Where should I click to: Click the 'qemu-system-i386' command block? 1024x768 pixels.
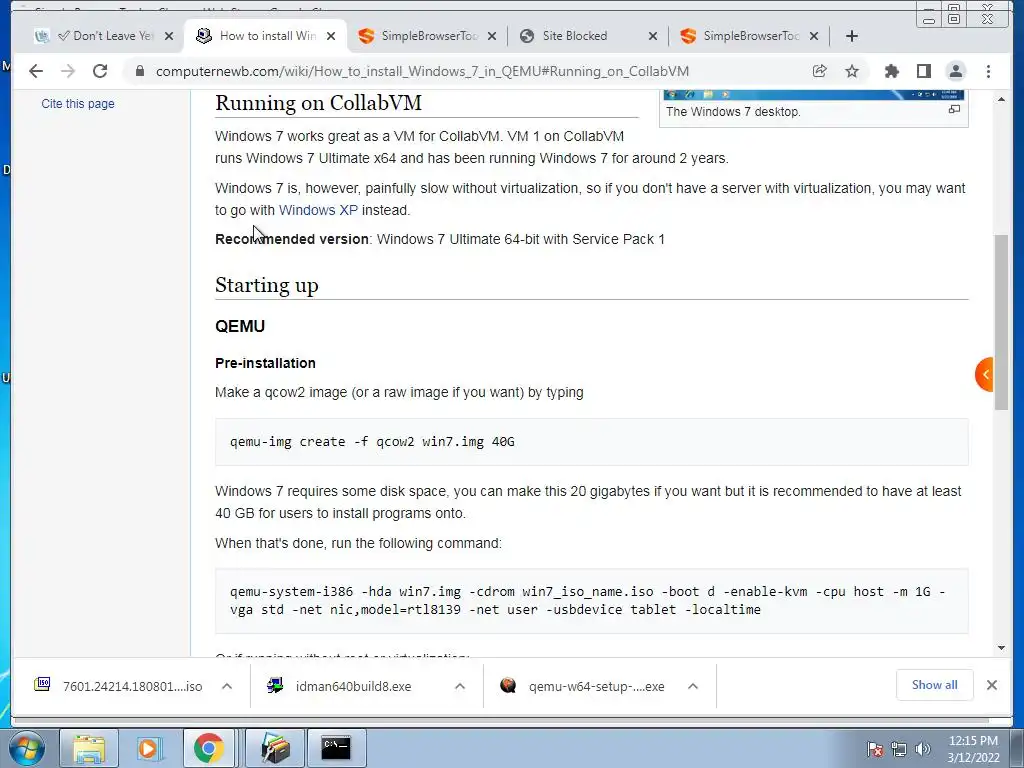591,600
